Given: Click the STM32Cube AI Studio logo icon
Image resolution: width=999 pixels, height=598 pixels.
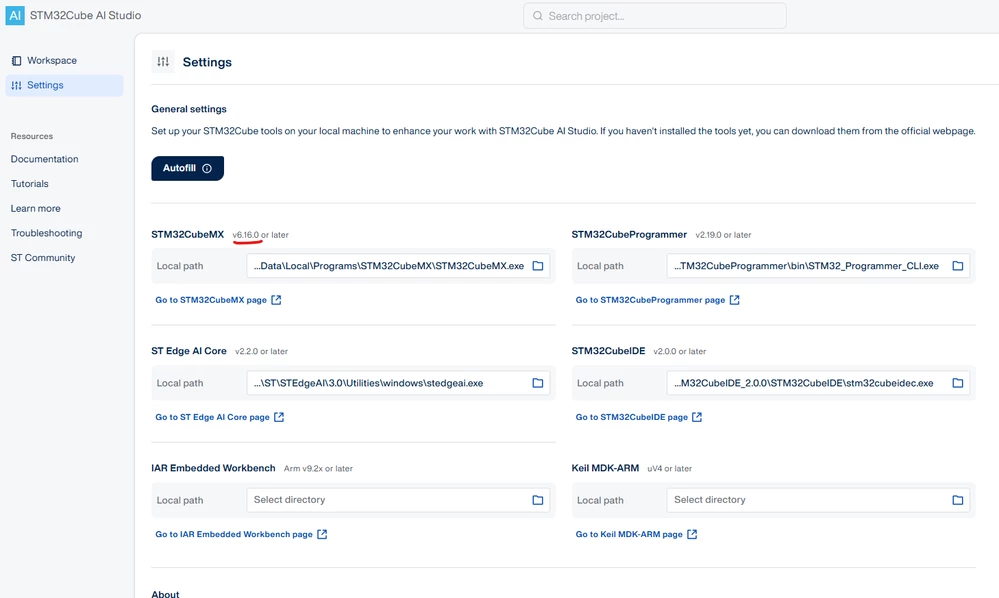Looking at the screenshot, I should click(15, 15).
